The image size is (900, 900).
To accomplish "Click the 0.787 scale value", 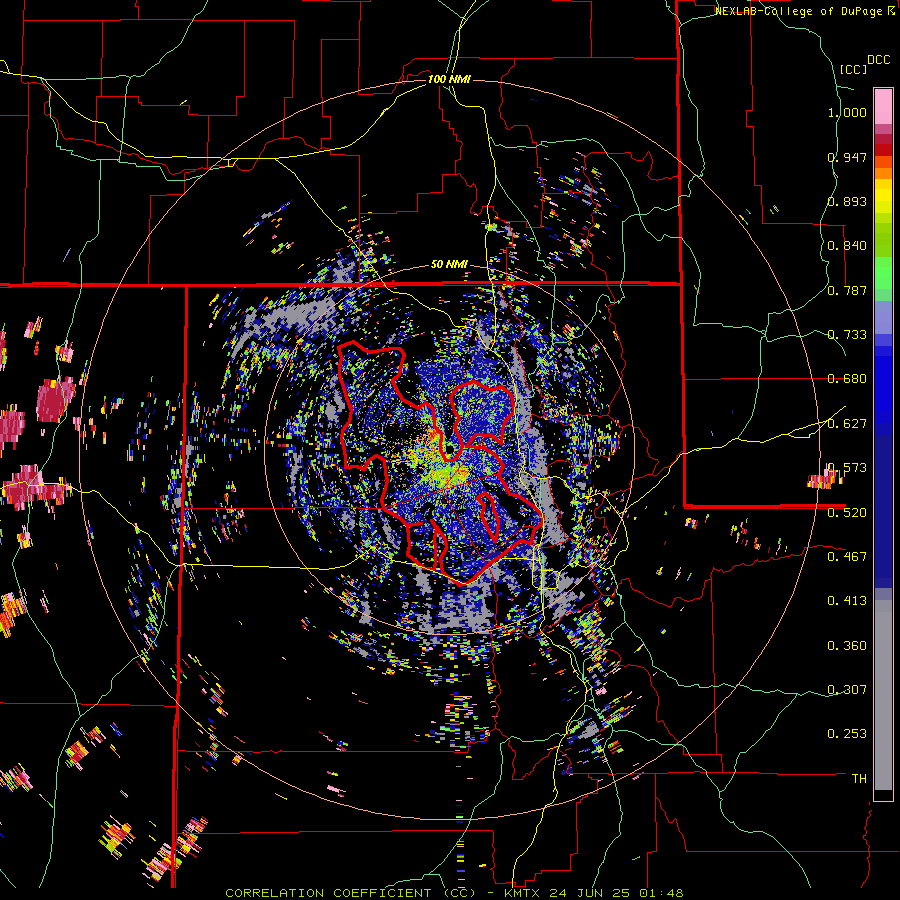I will tap(847, 290).
